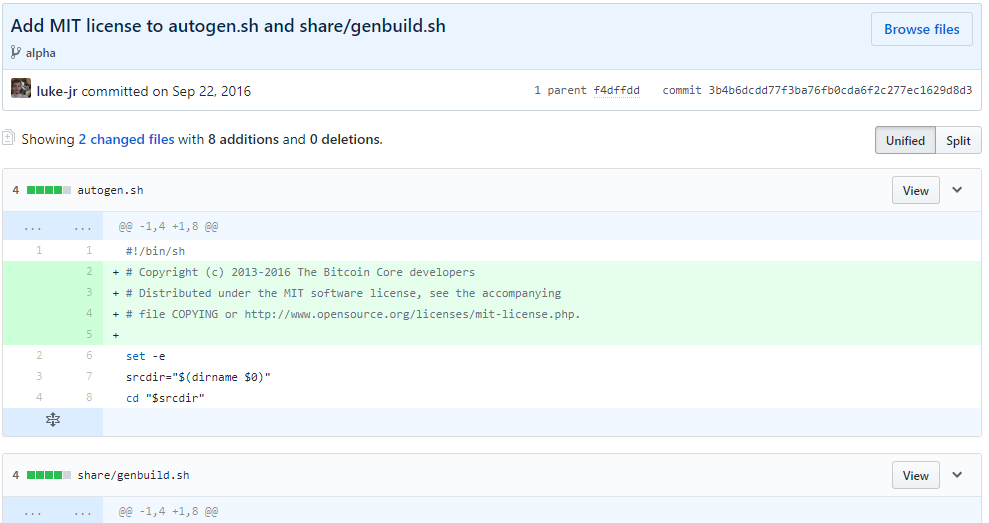Collapse the share/genbuild.sh file diff
The height and width of the screenshot is (523, 989).
click(x=957, y=475)
